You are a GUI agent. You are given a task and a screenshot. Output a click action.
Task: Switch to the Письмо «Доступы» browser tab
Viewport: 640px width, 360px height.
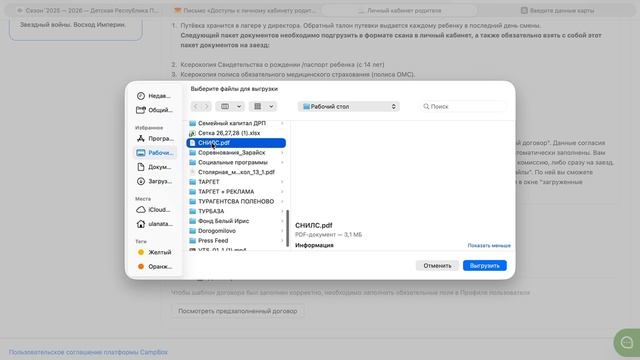245,11
